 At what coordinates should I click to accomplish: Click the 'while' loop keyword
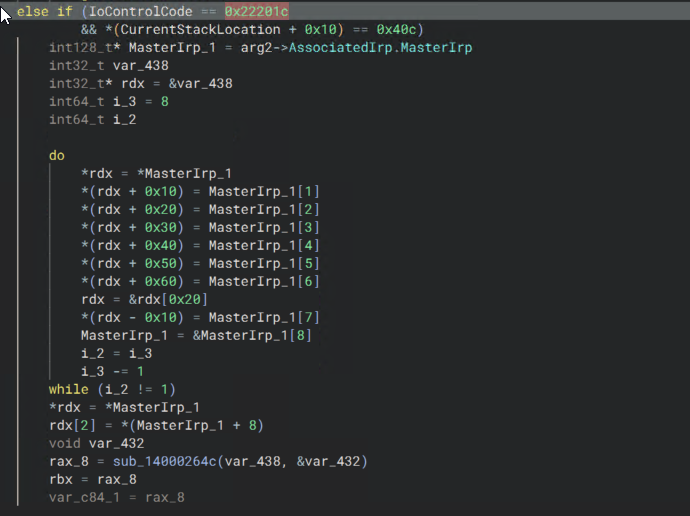click(69, 389)
